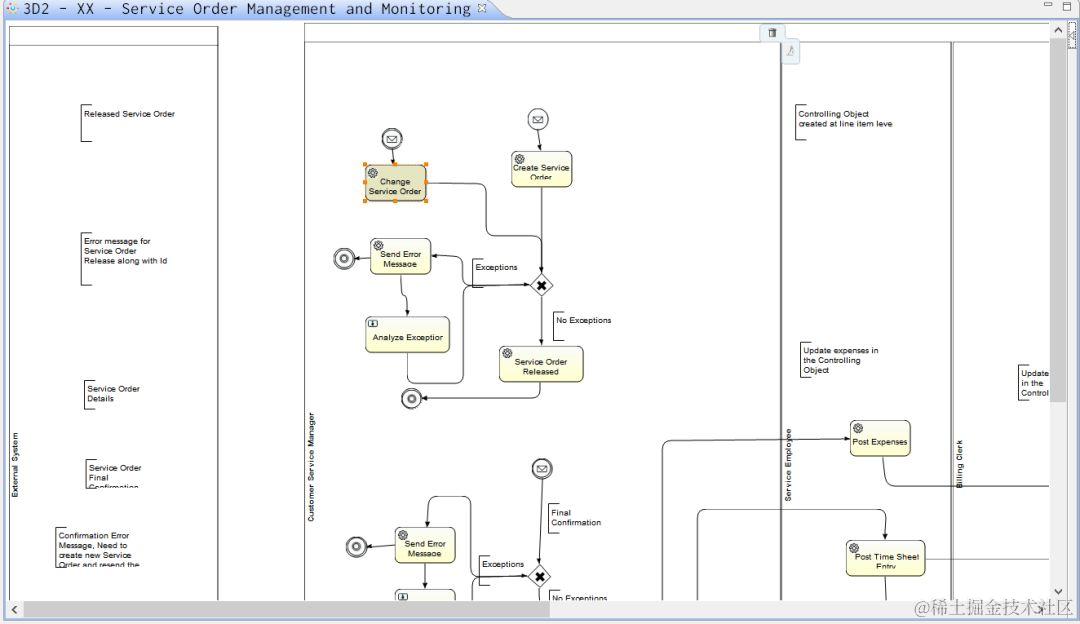Image resolution: width=1080 pixels, height=624 pixels.
Task: Click the upper No Exceptions label
Action: [583, 320]
